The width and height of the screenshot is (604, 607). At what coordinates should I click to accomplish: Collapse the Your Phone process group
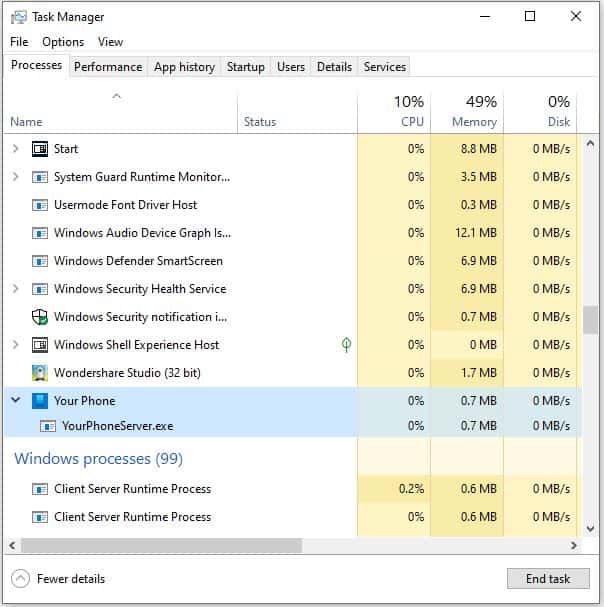[x=15, y=400]
